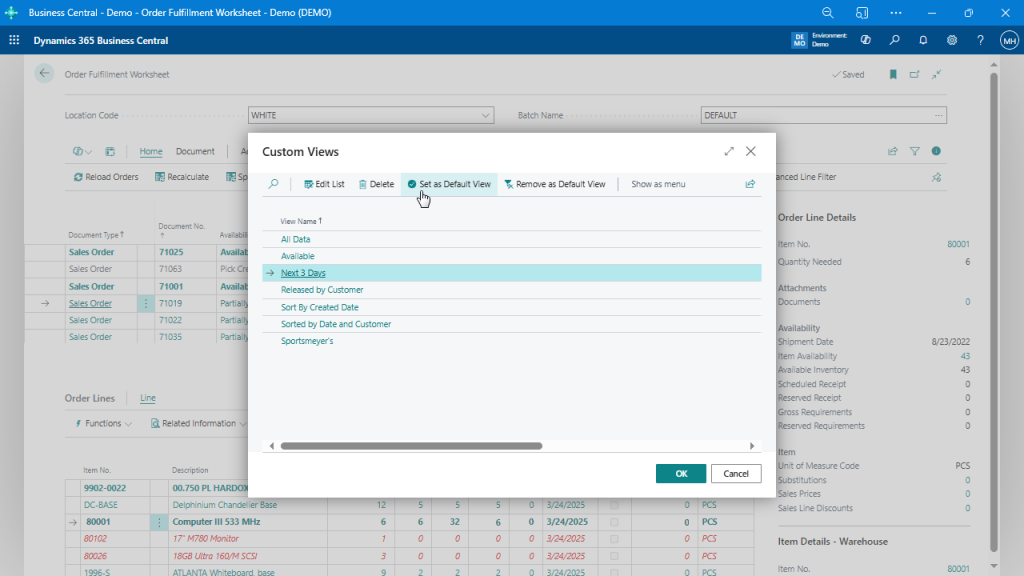Viewport: 1024px width, 576px height.
Task: Open Copilot from the top bar
Action: pos(865,40)
